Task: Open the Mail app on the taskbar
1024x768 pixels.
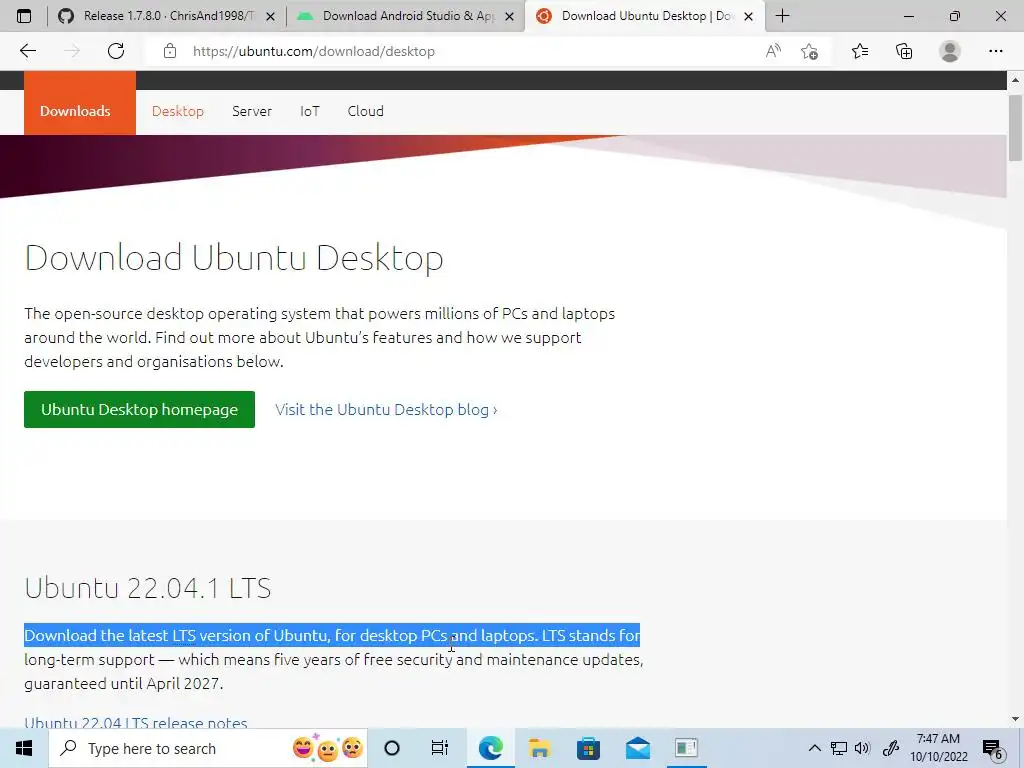Action: [x=637, y=748]
